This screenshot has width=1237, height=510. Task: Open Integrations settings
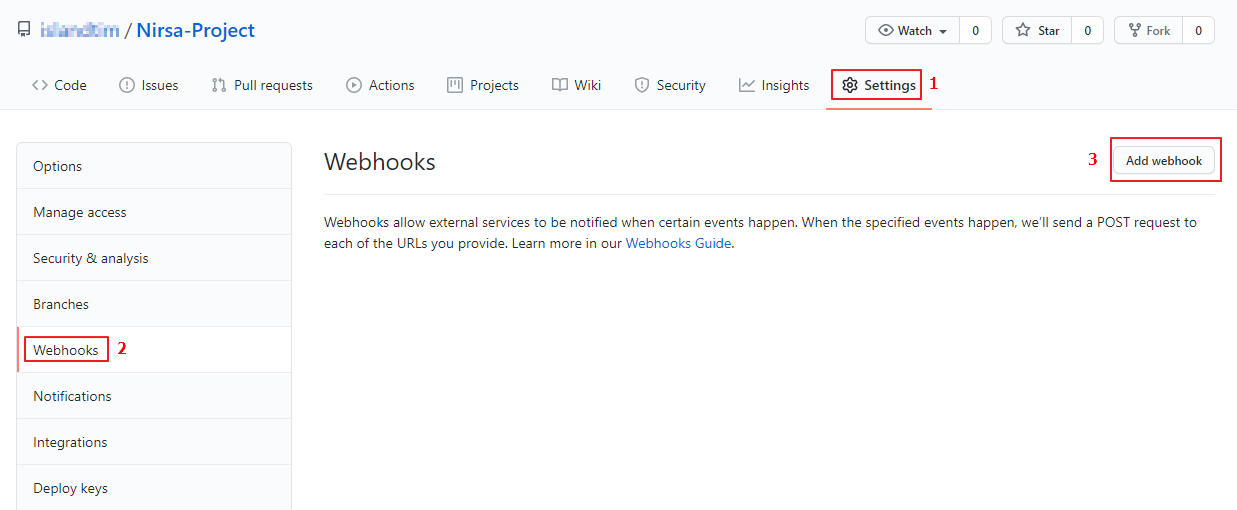click(x=154, y=442)
